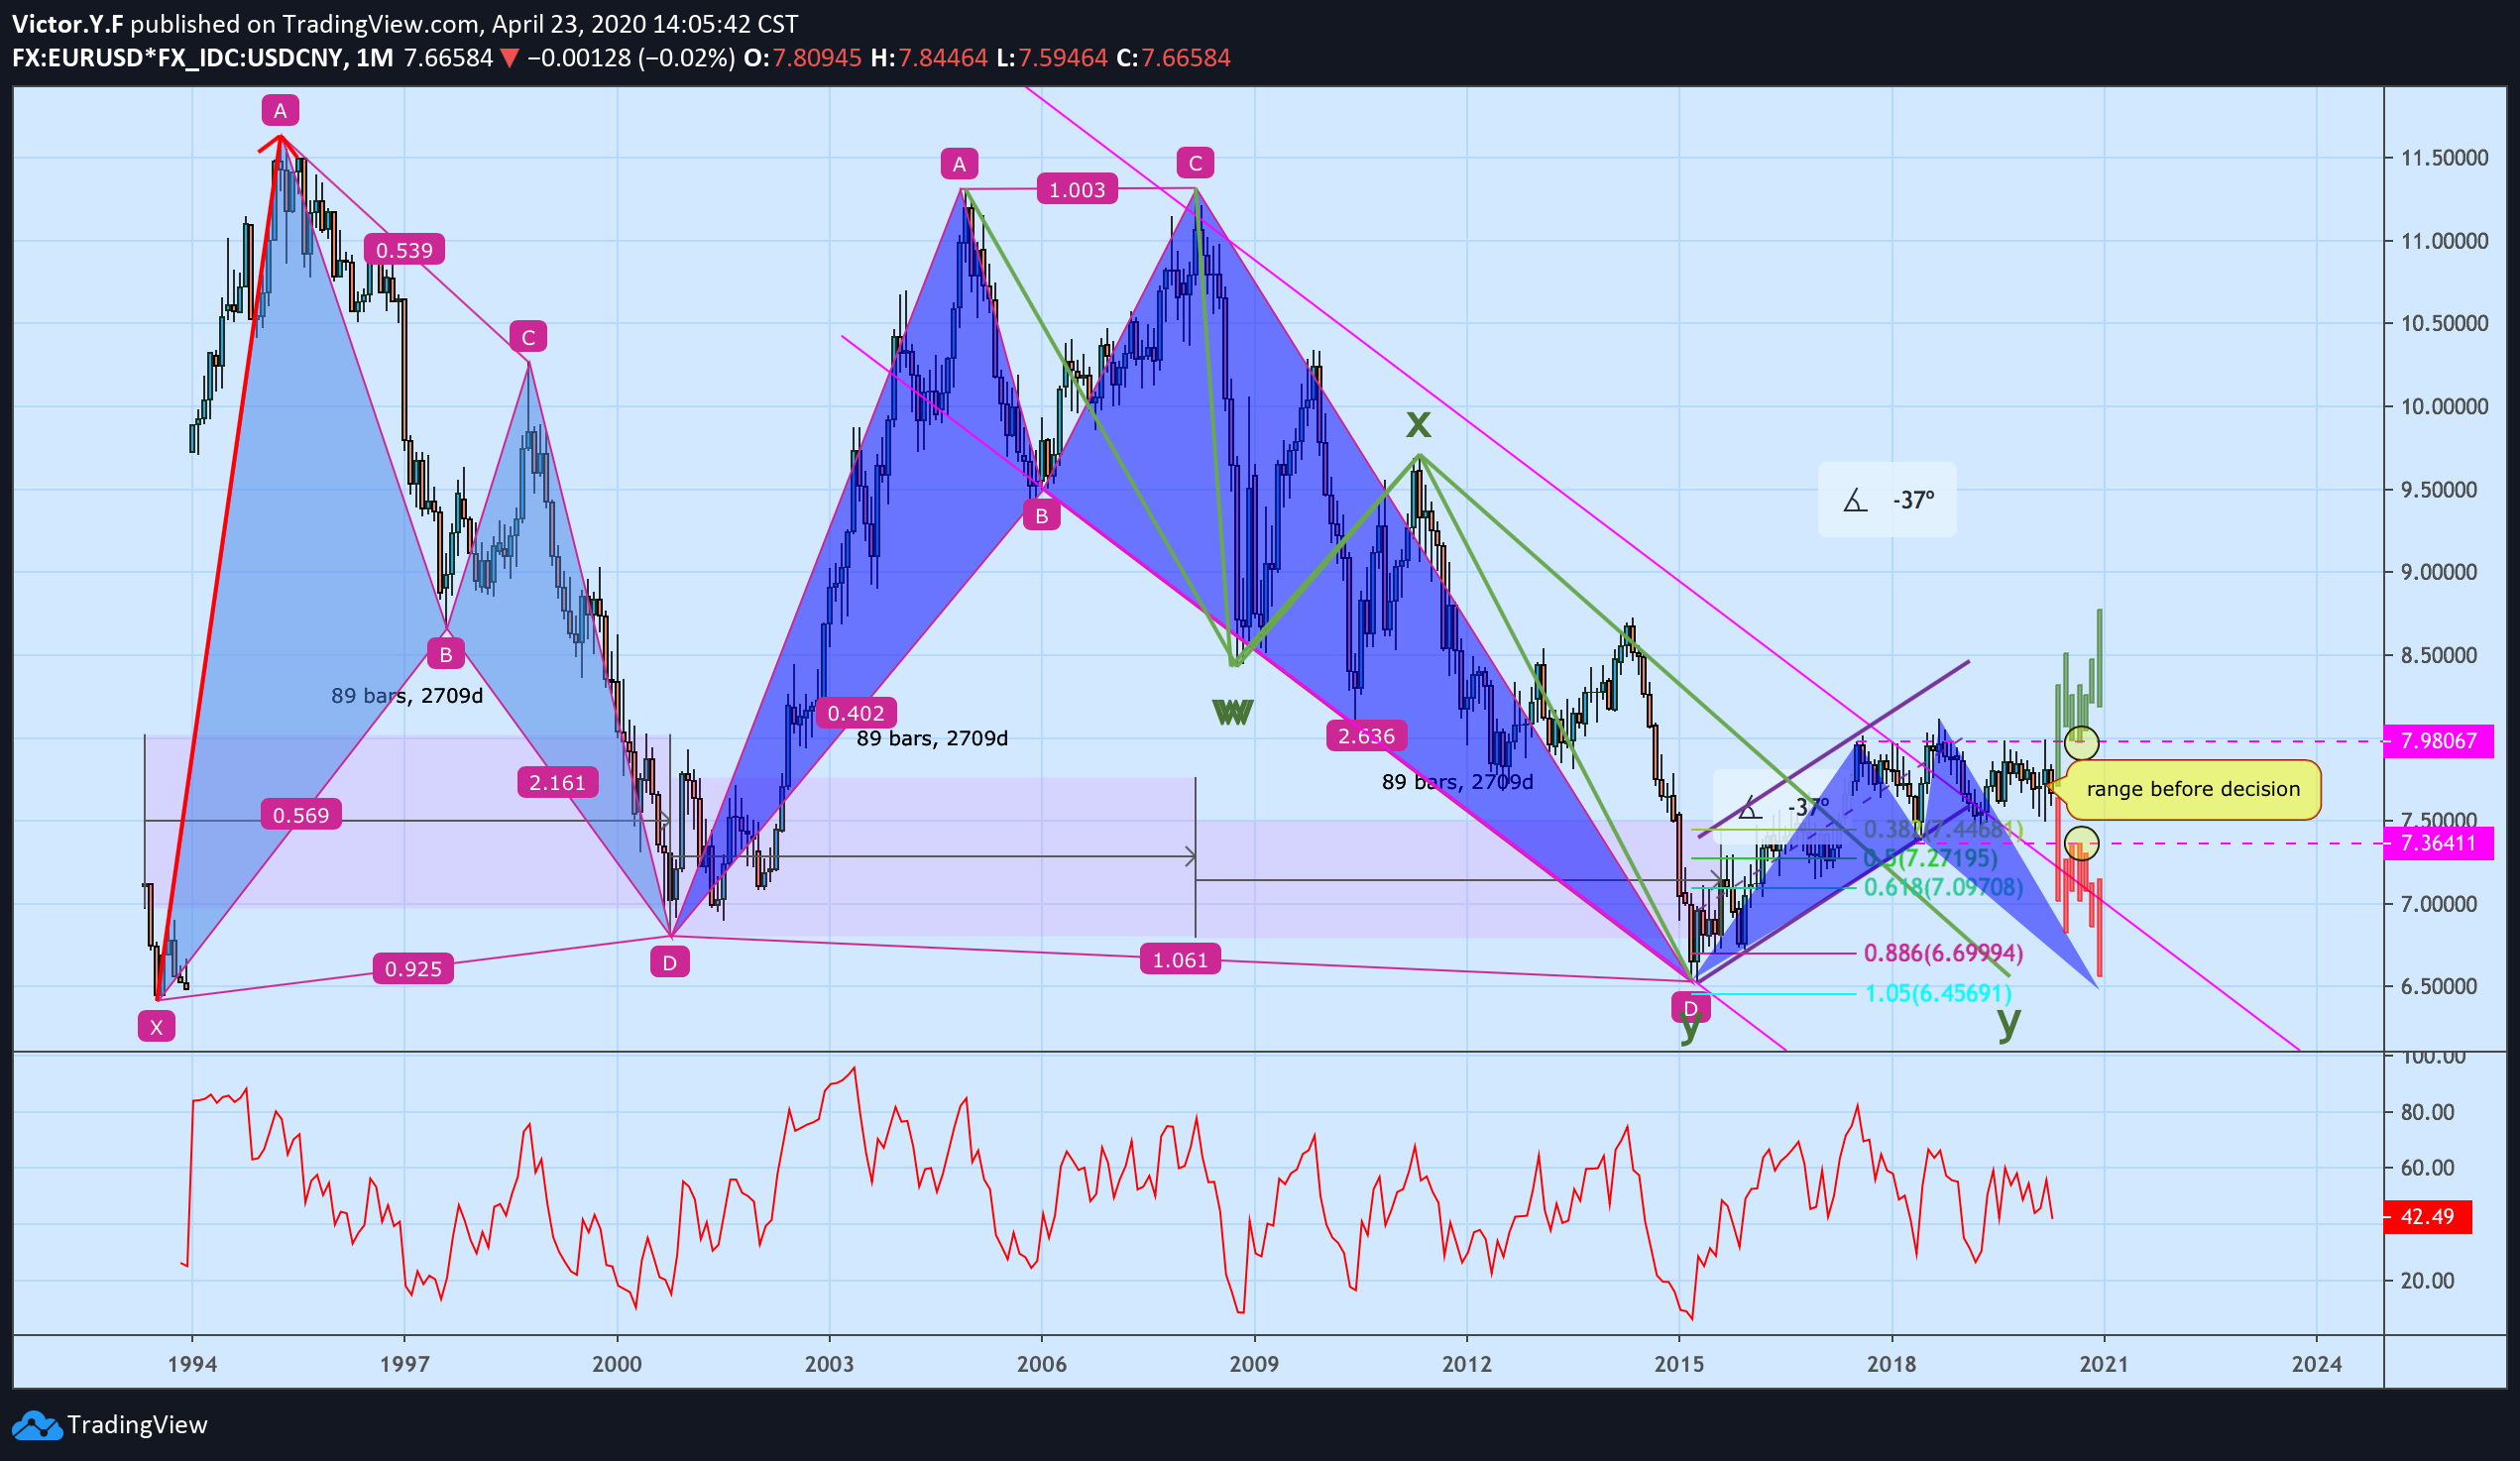Click the 2000 time axis label
The width and height of the screenshot is (2520, 1461).
coord(617,1364)
